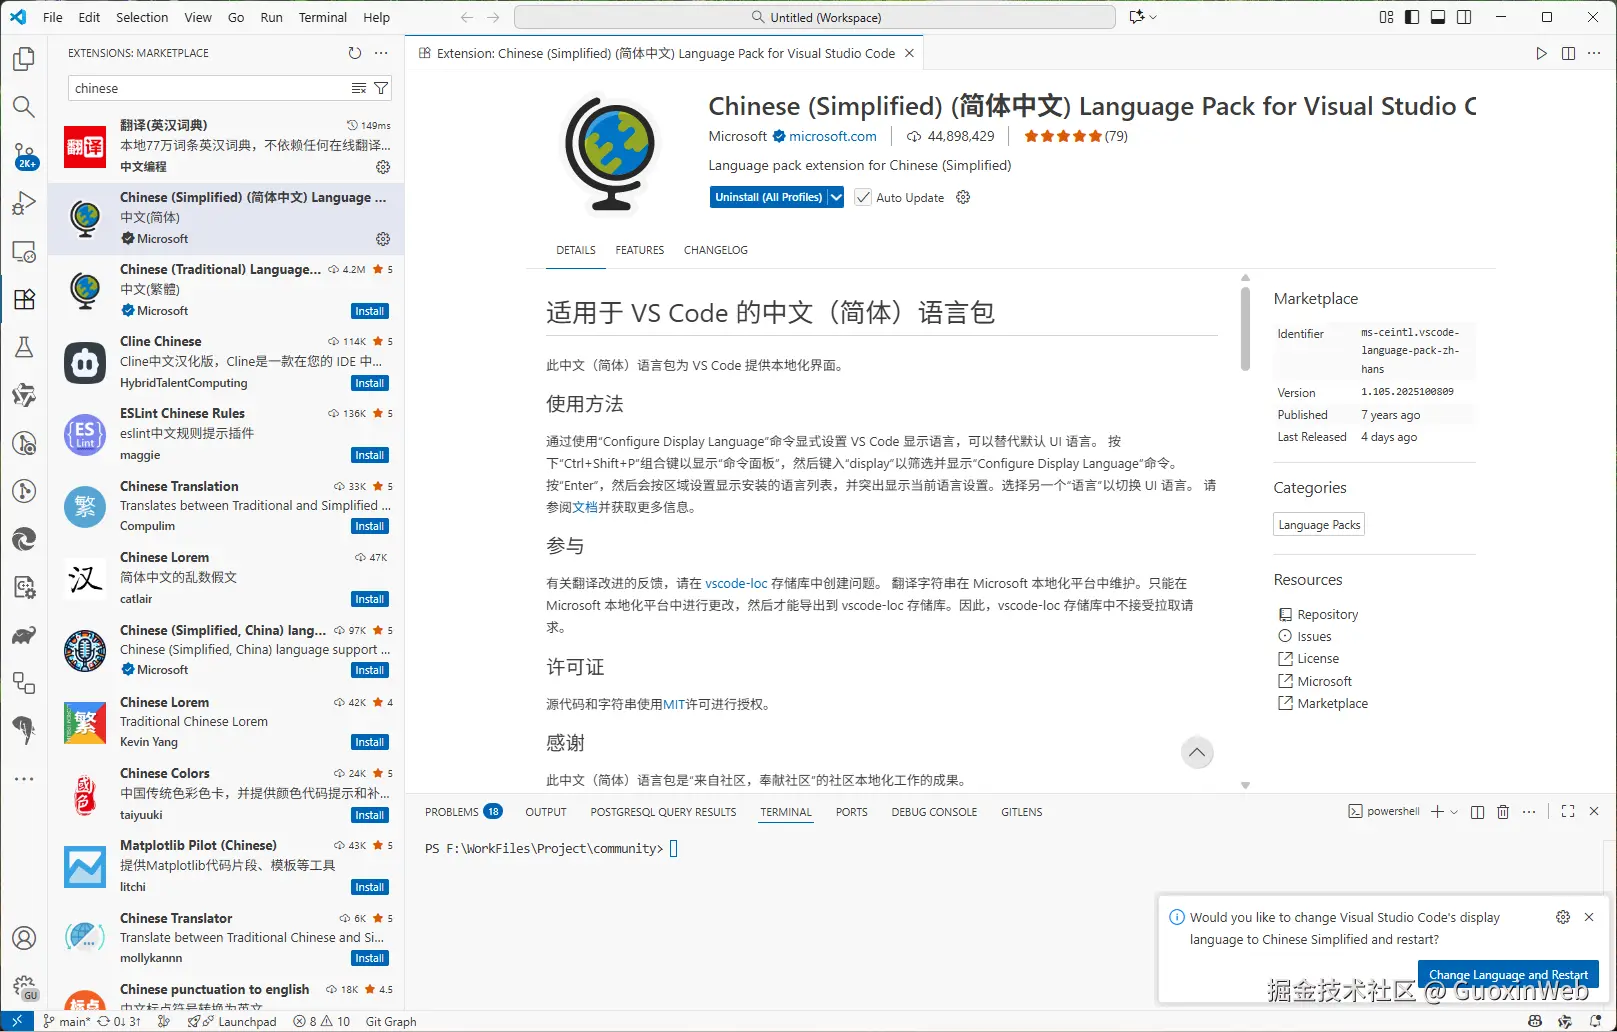Install the Cline Chinese extension

(370, 383)
